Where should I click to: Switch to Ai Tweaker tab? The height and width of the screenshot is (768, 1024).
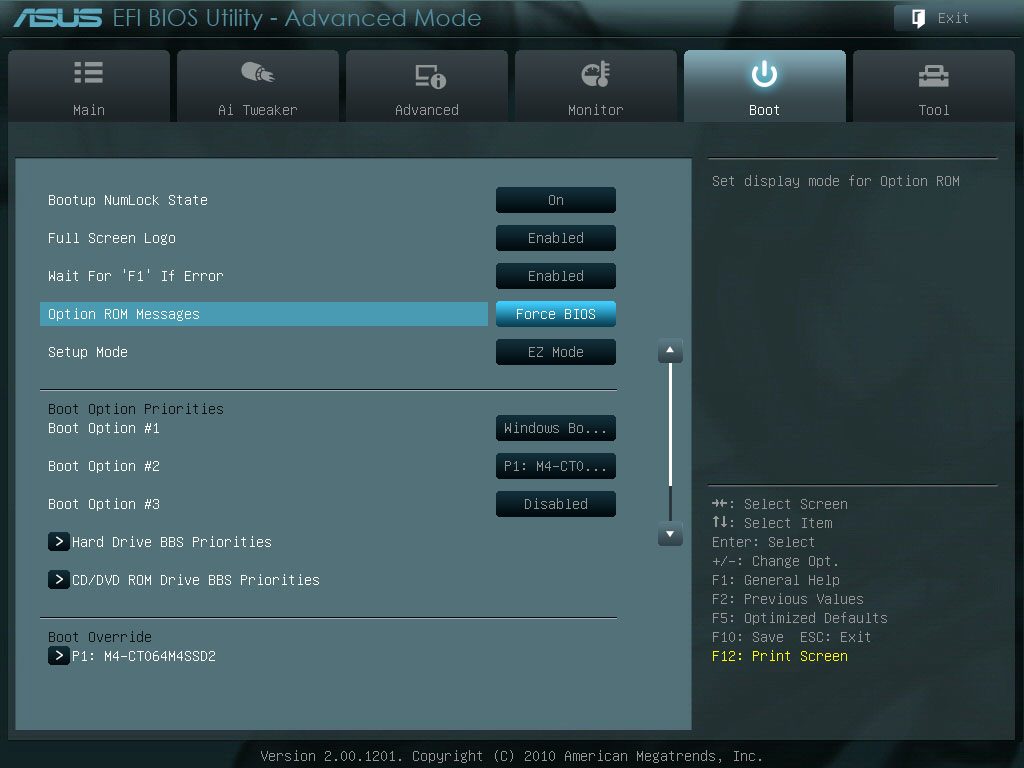click(258, 86)
